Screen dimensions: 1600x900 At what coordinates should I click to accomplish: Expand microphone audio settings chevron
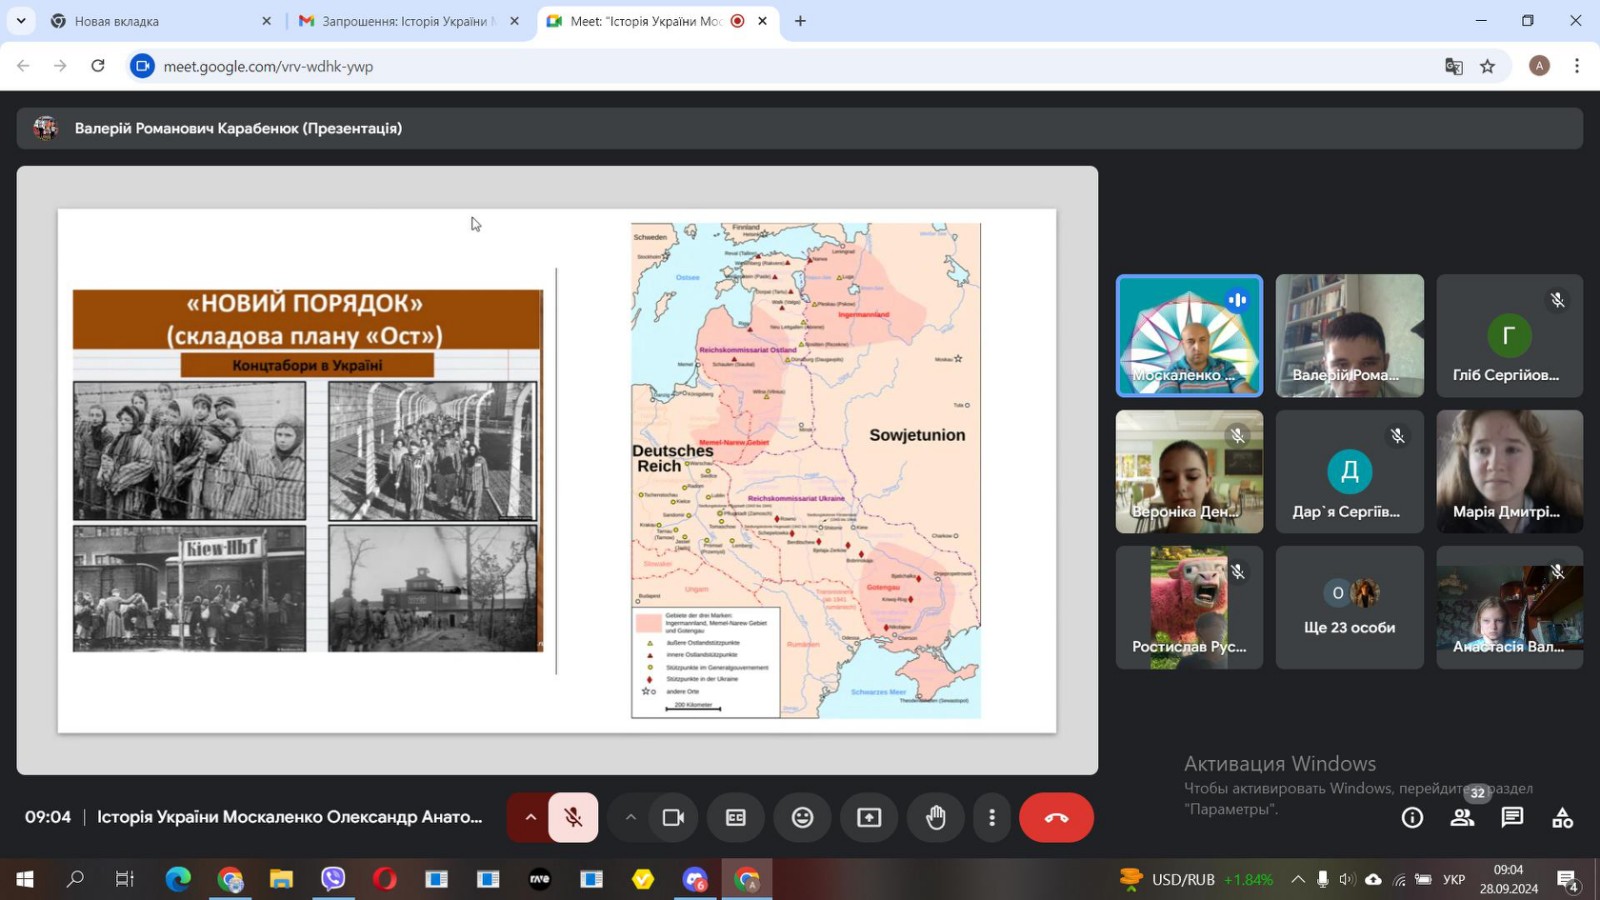pos(530,817)
